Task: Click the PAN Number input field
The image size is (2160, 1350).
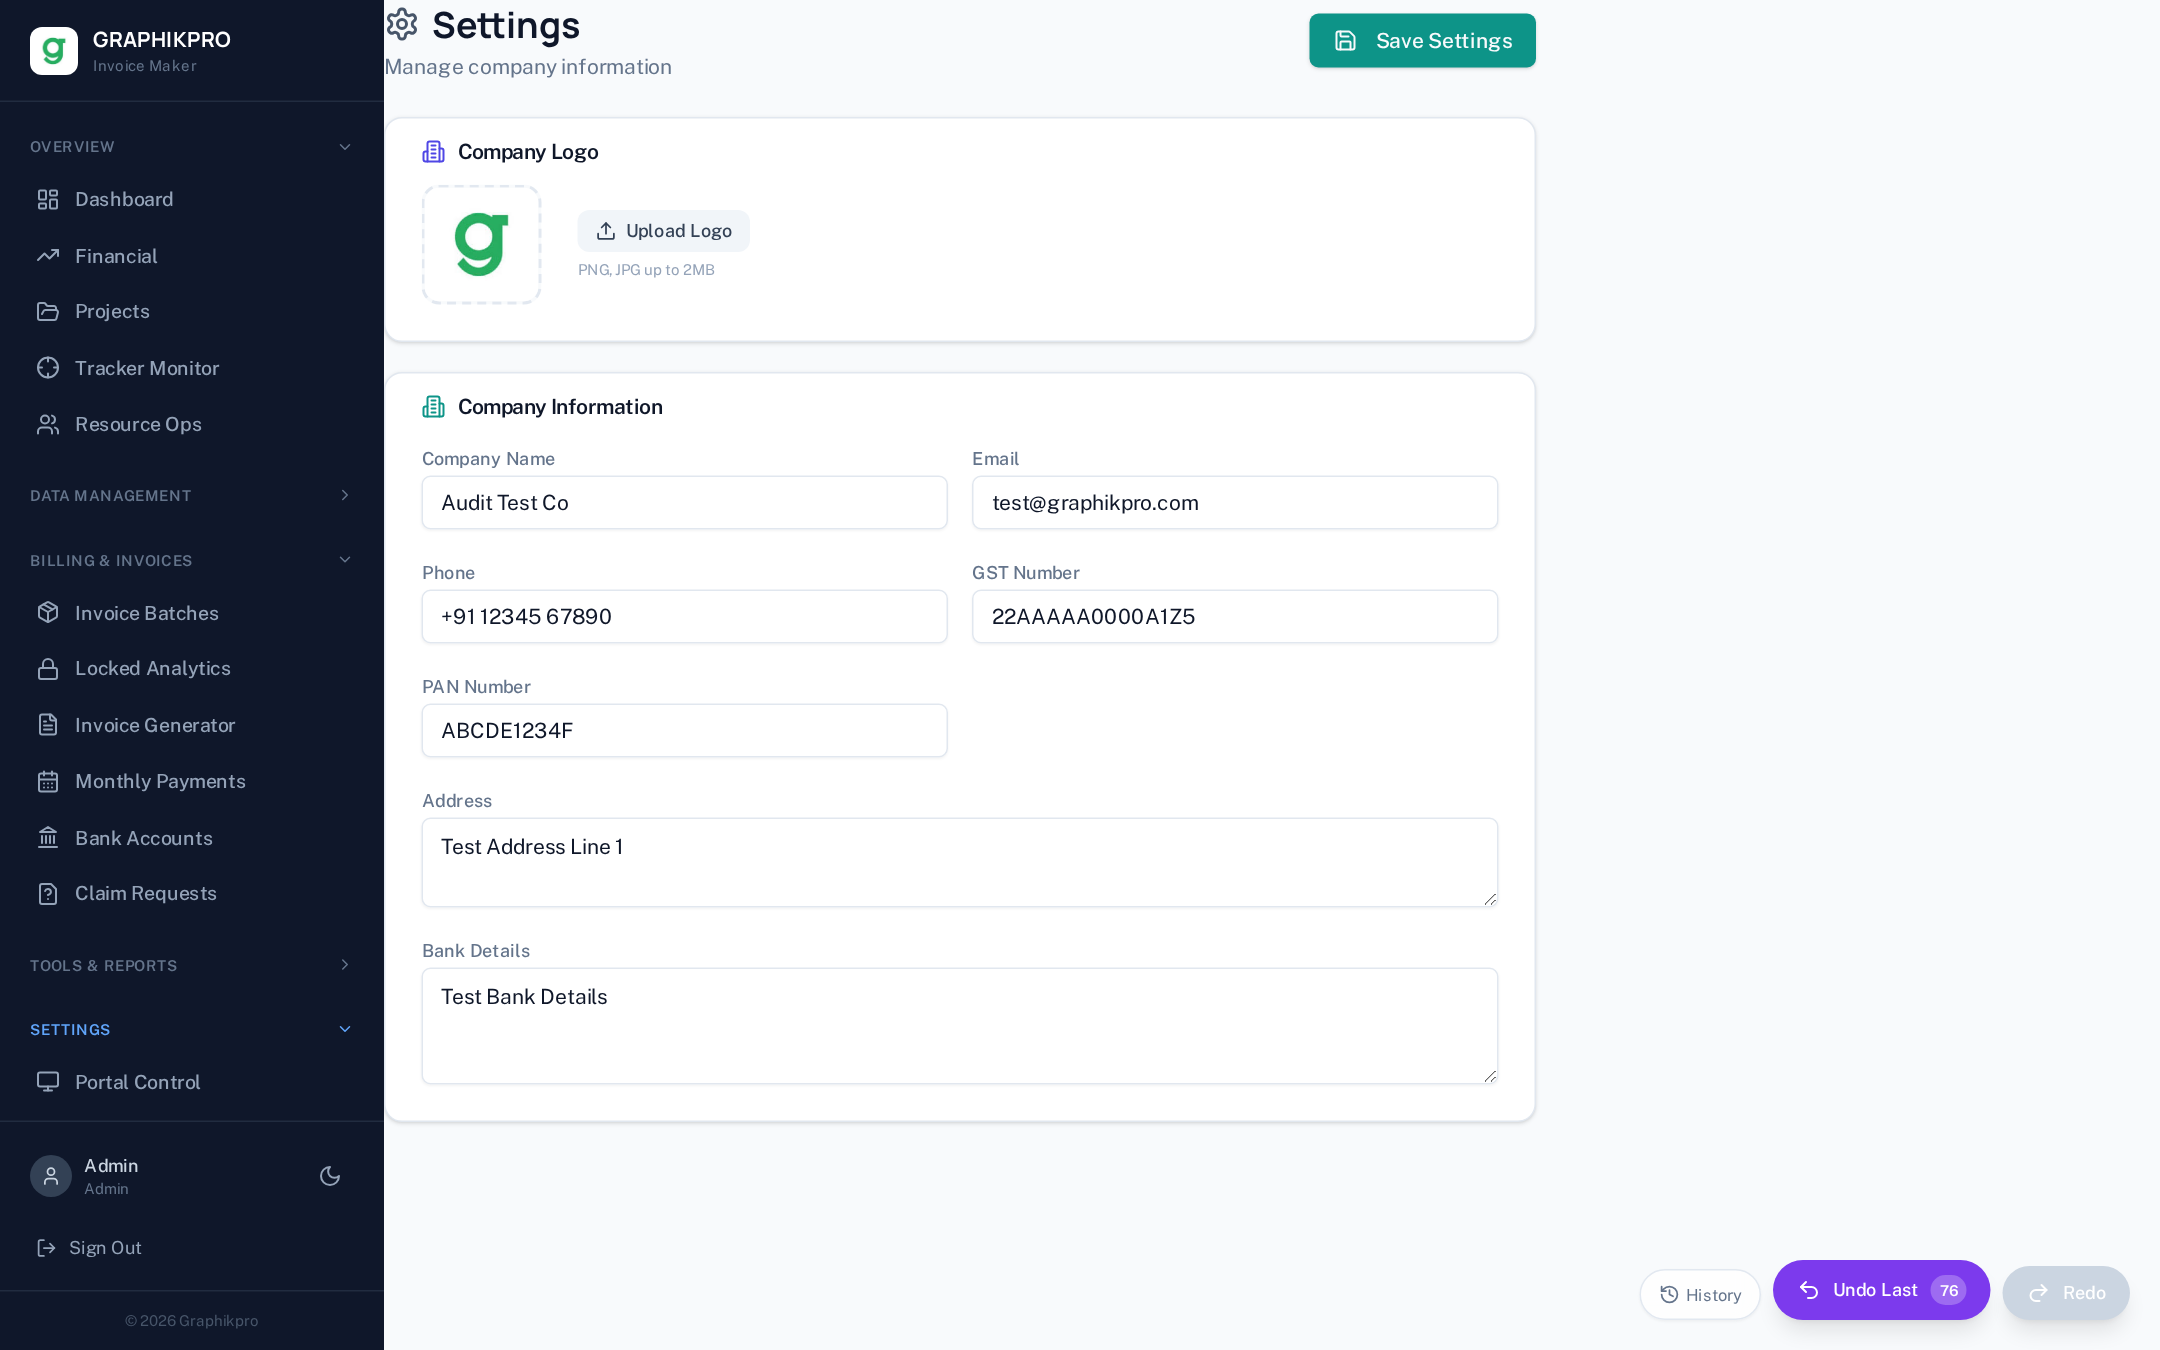Action: coord(684,731)
